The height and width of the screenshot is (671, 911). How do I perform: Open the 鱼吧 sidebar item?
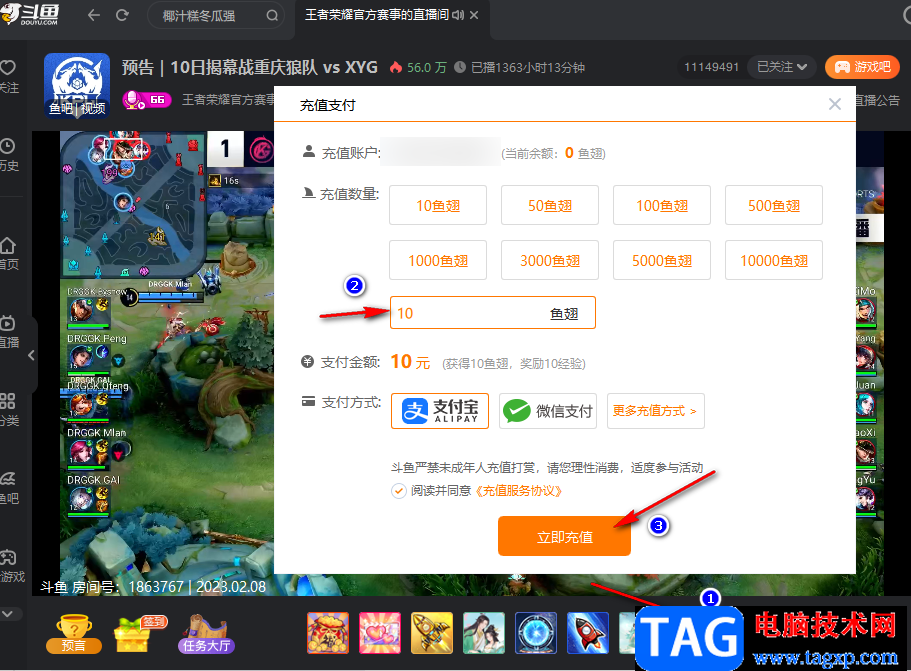tap(8, 489)
